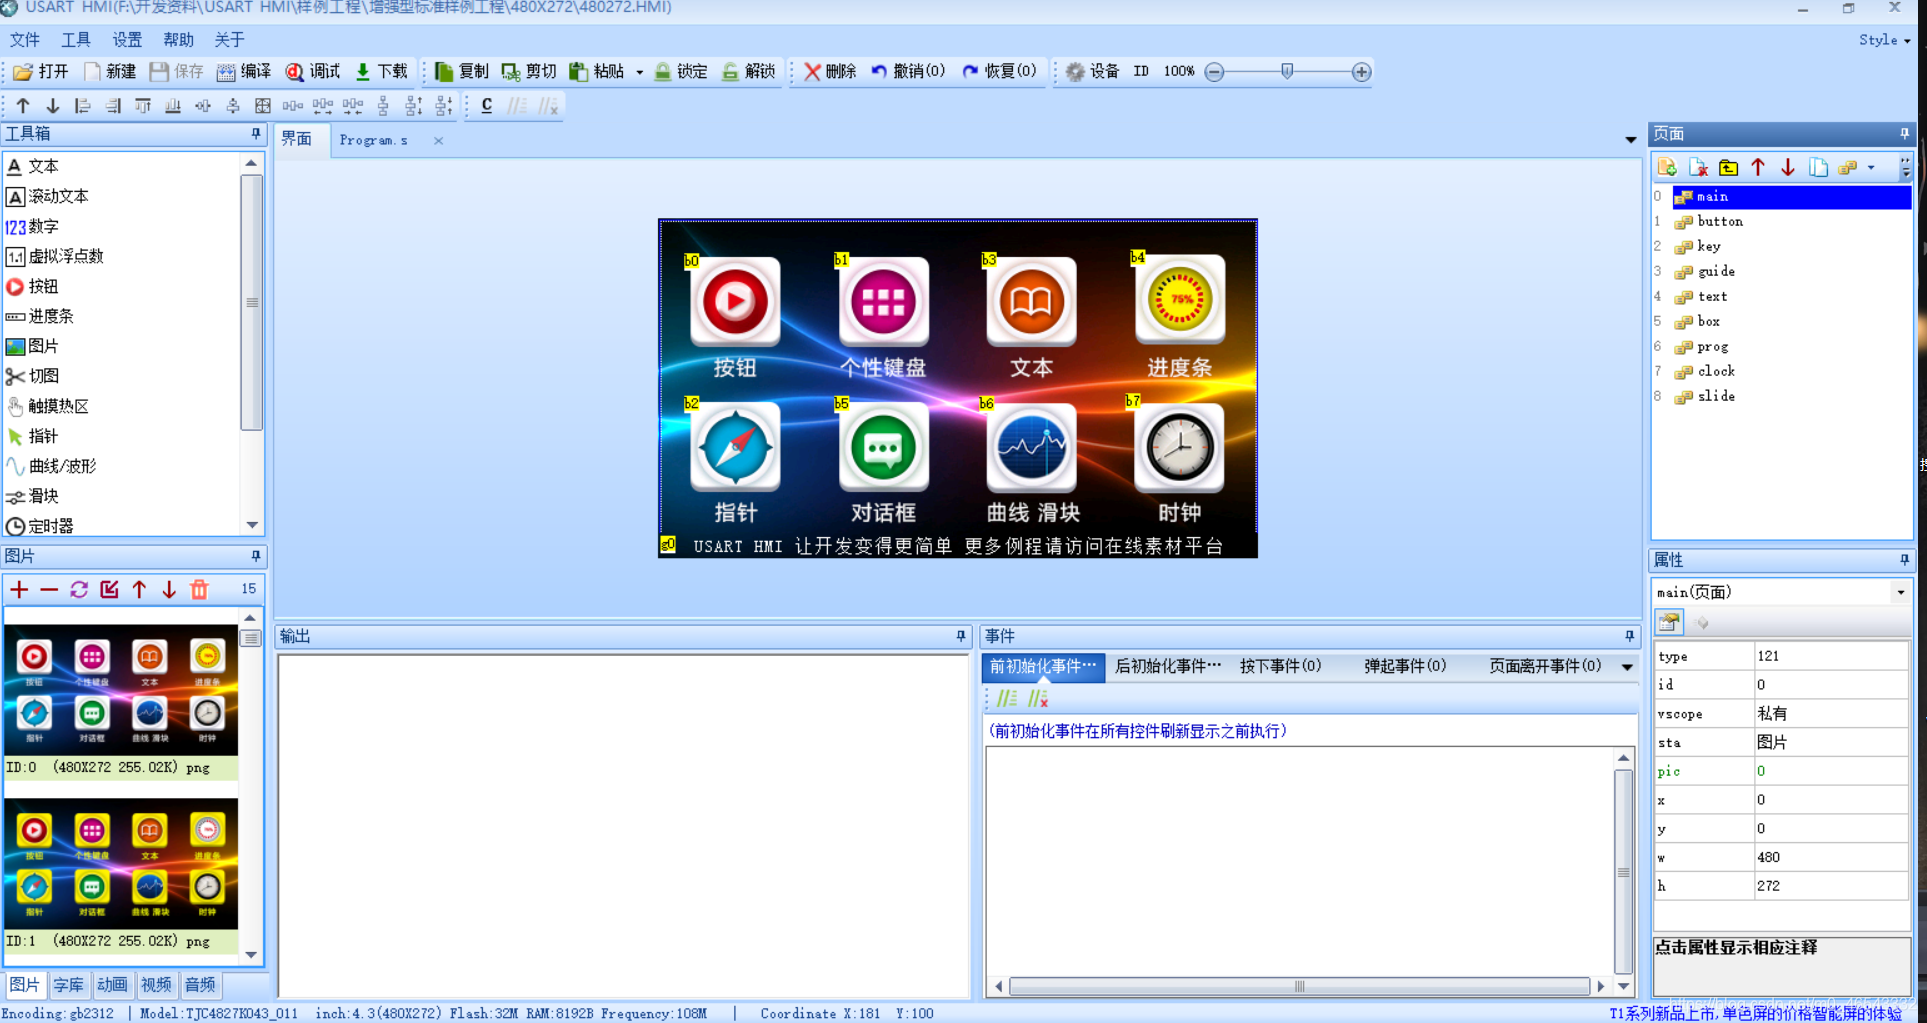The image size is (1927, 1023).
Task: Click the align left edges icon
Action: point(83,105)
